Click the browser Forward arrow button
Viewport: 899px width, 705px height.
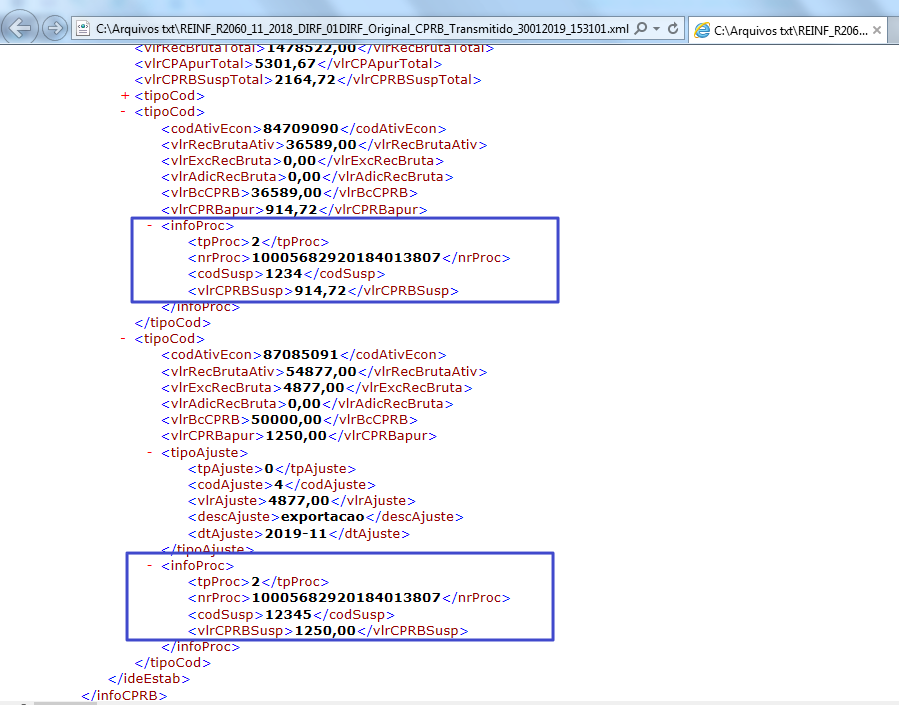click(x=56, y=28)
